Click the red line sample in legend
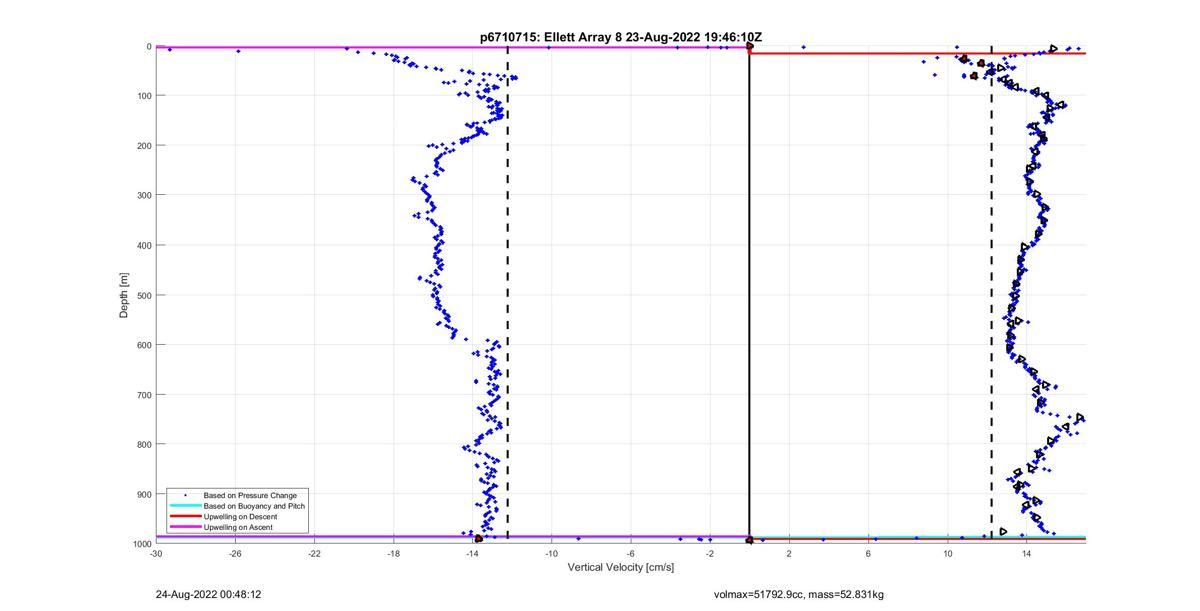Image resolution: width=1200 pixels, height=611 pixels. (185, 516)
